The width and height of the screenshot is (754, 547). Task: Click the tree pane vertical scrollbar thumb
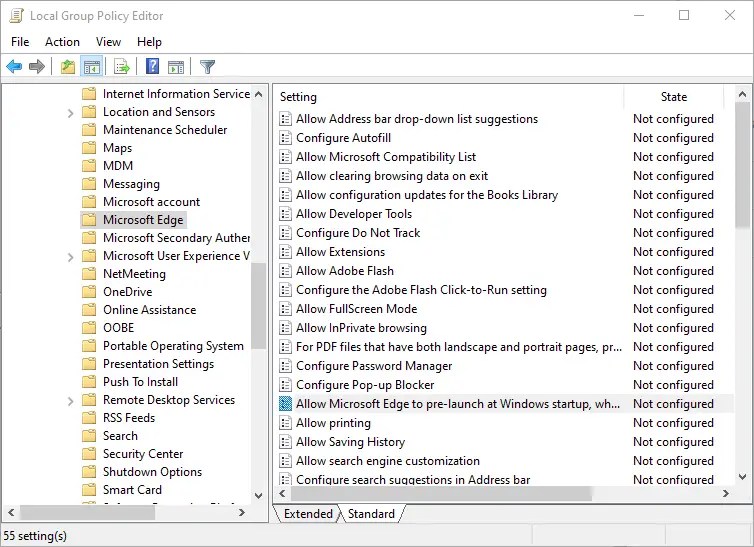259,306
